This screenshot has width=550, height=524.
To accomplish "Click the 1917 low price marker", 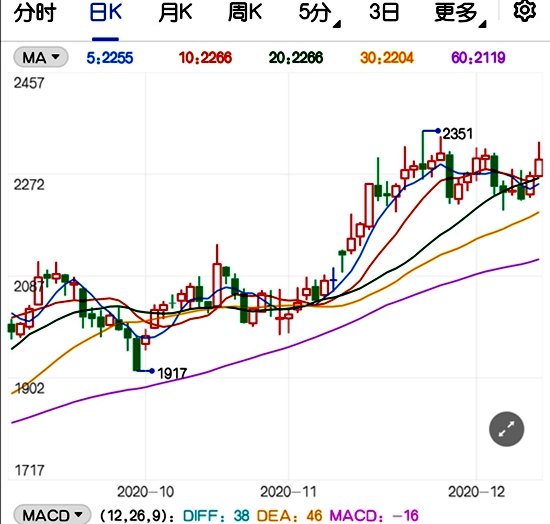I will click(x=172, y=373).
